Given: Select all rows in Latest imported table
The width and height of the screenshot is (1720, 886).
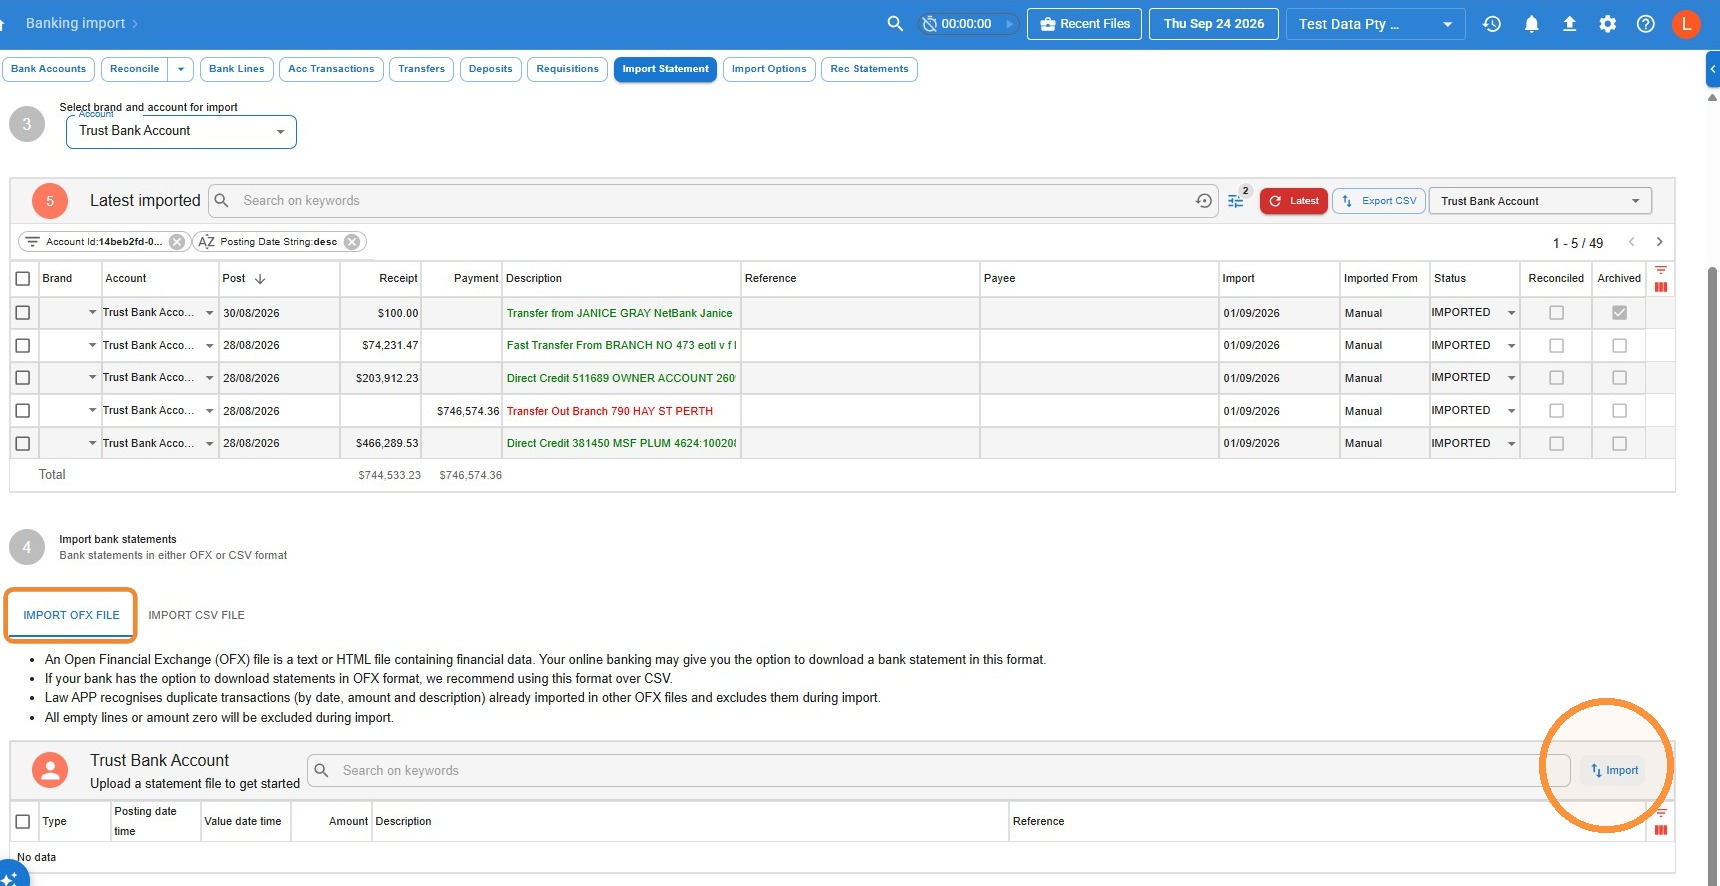Looking at the screenshot, I should click(x=23, y=279).
